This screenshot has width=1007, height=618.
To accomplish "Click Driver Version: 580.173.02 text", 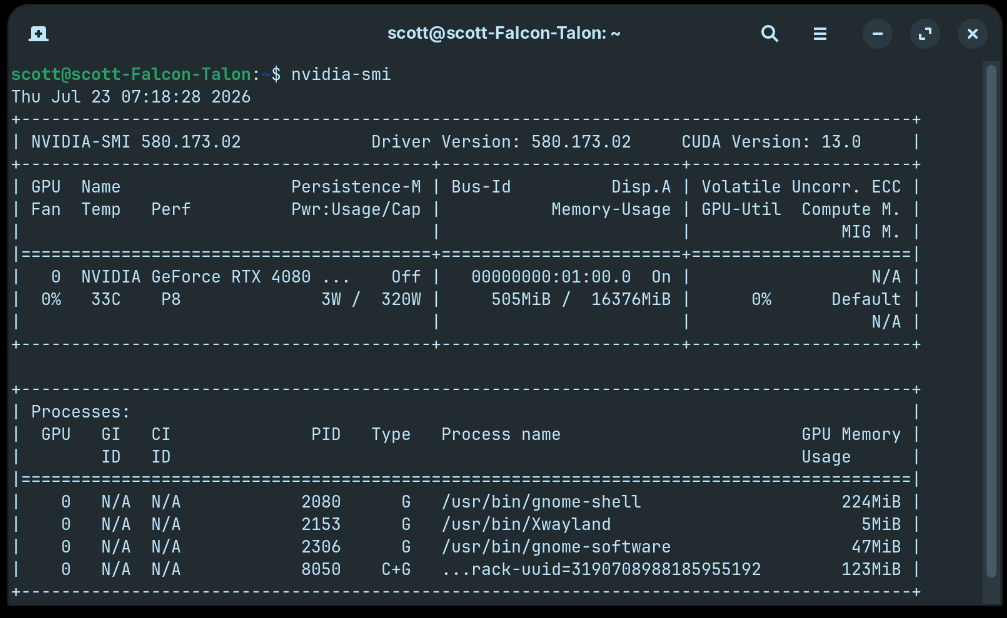I will click(x=501, y=142).
